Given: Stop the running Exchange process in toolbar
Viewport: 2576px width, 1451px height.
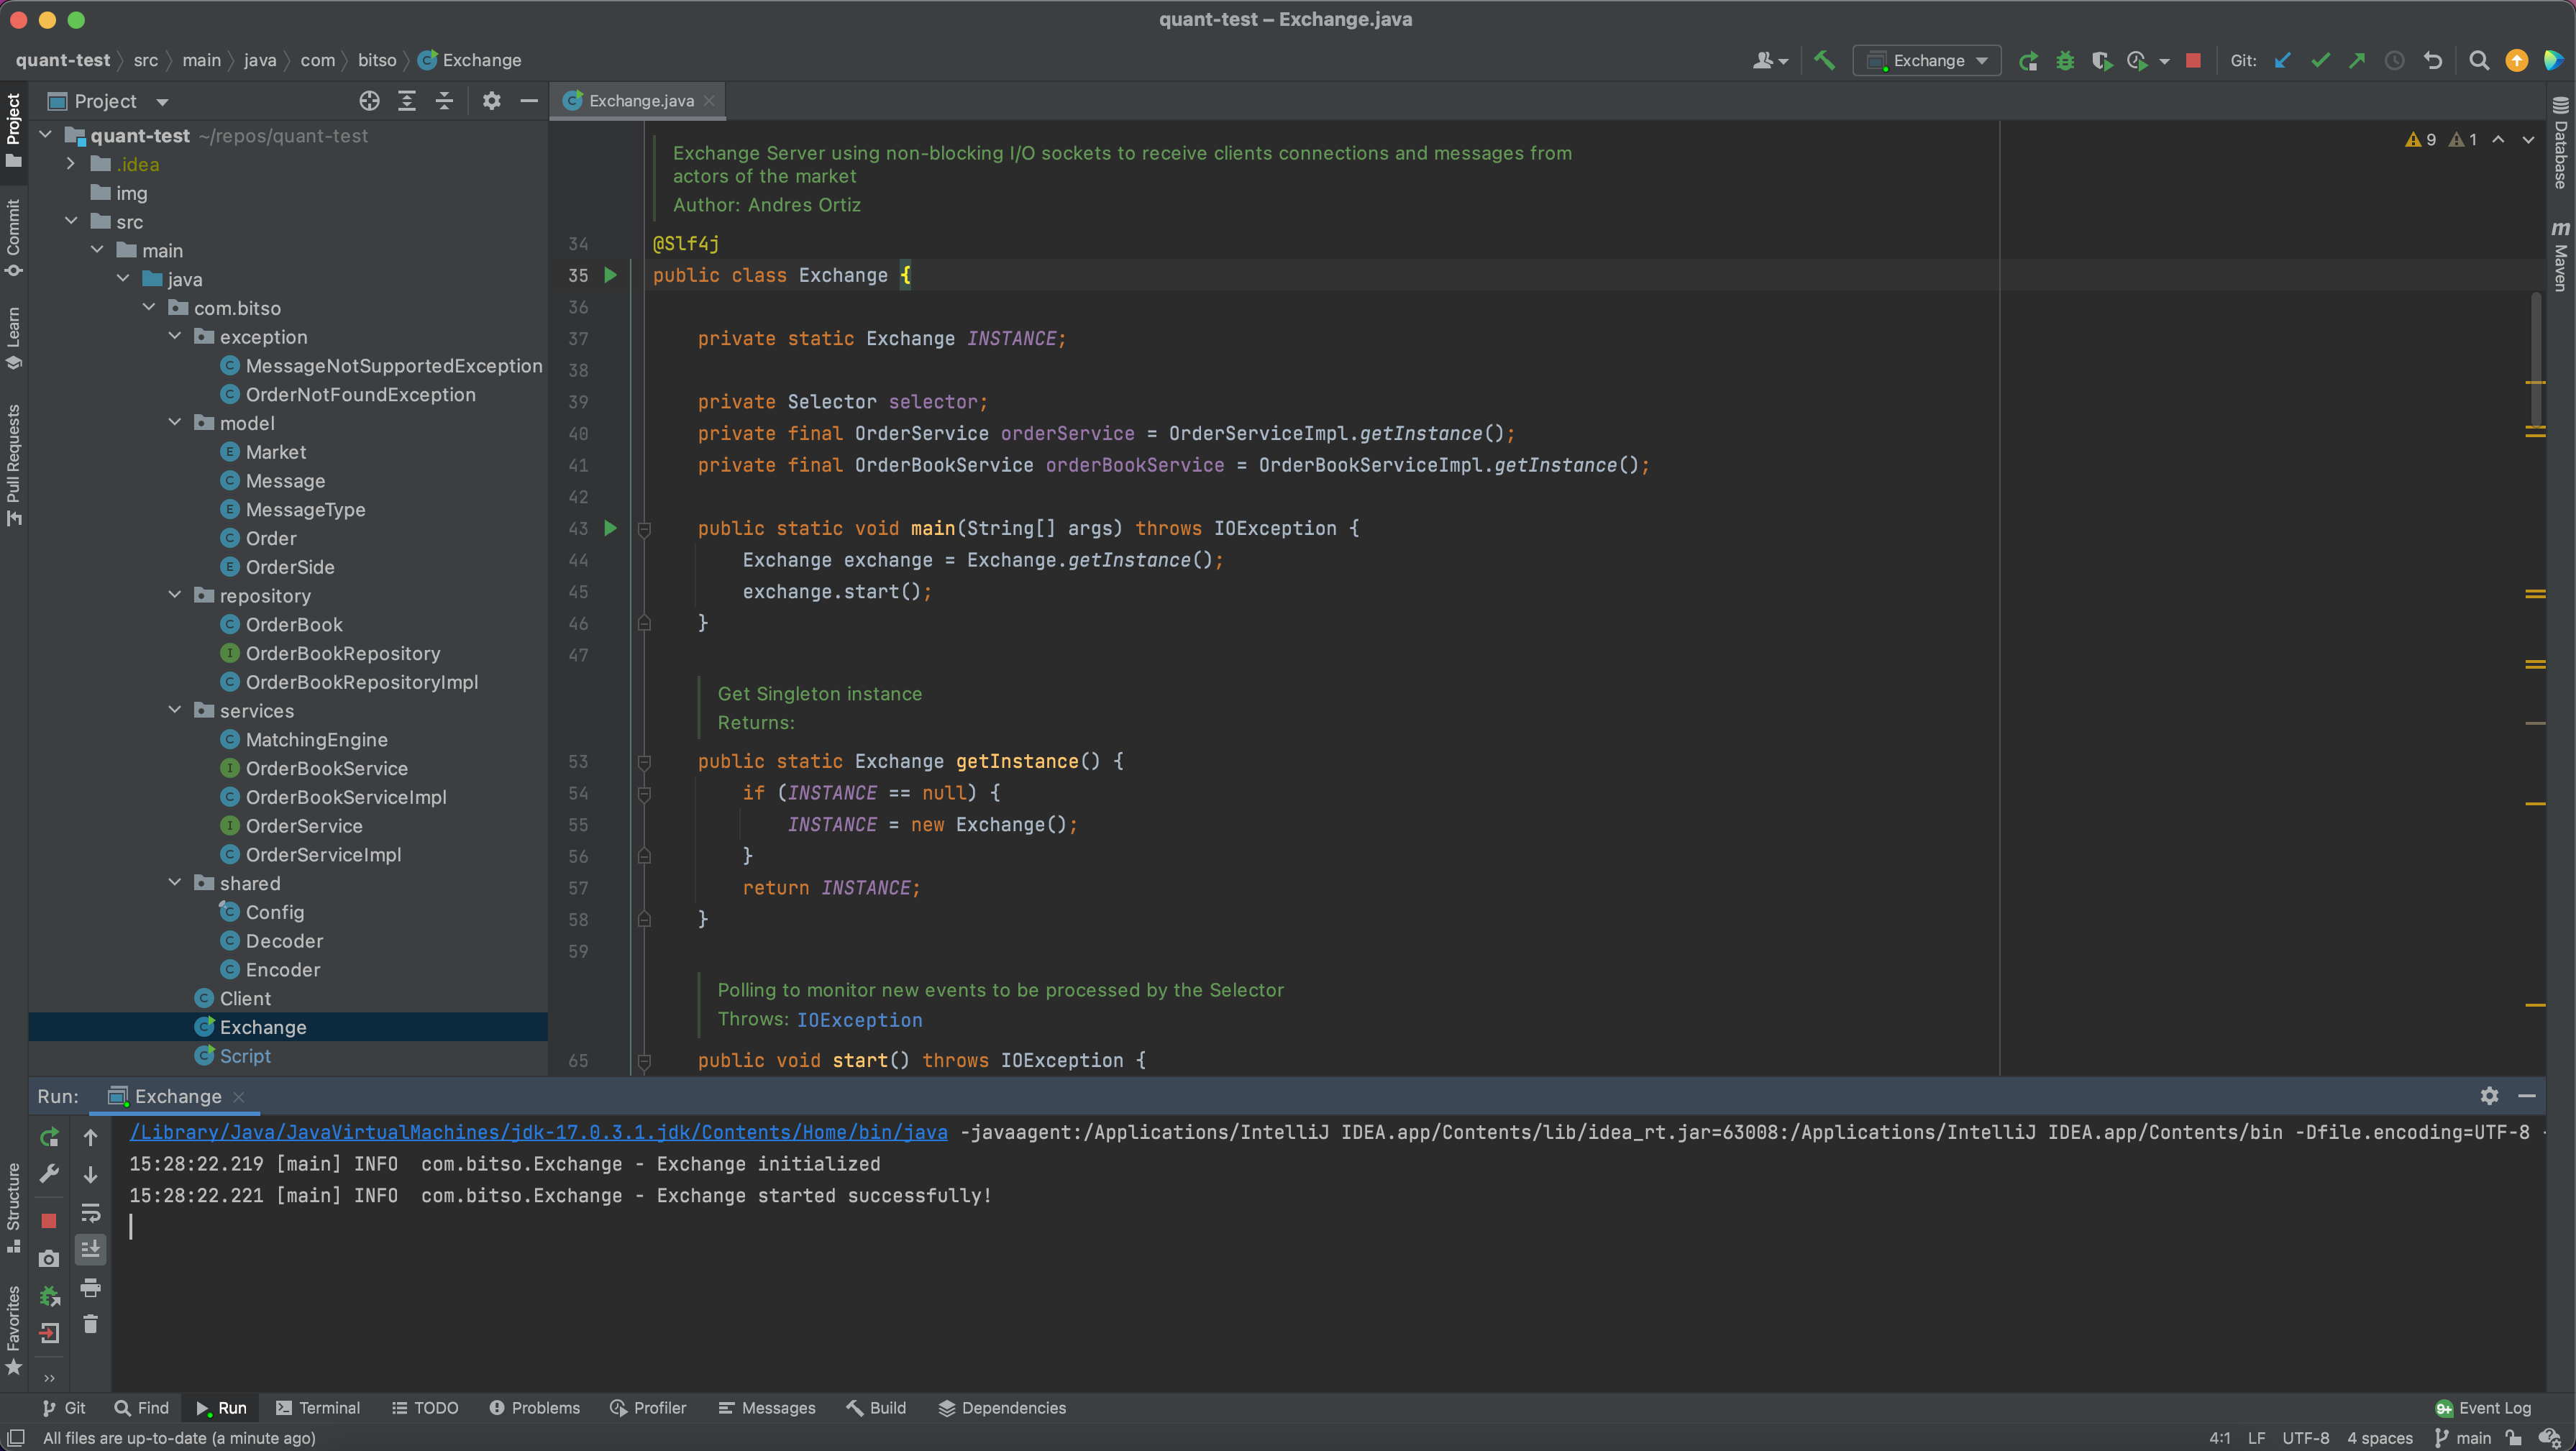Looking at the screenshot, I should pos(2193,60).
